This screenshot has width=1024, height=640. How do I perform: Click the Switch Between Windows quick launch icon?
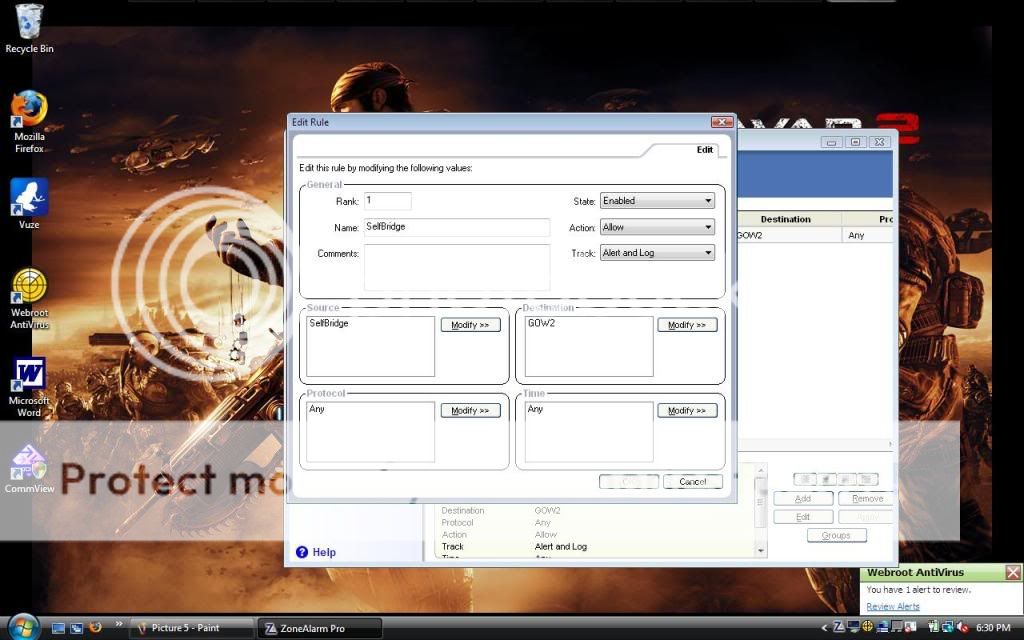[76, 628]
